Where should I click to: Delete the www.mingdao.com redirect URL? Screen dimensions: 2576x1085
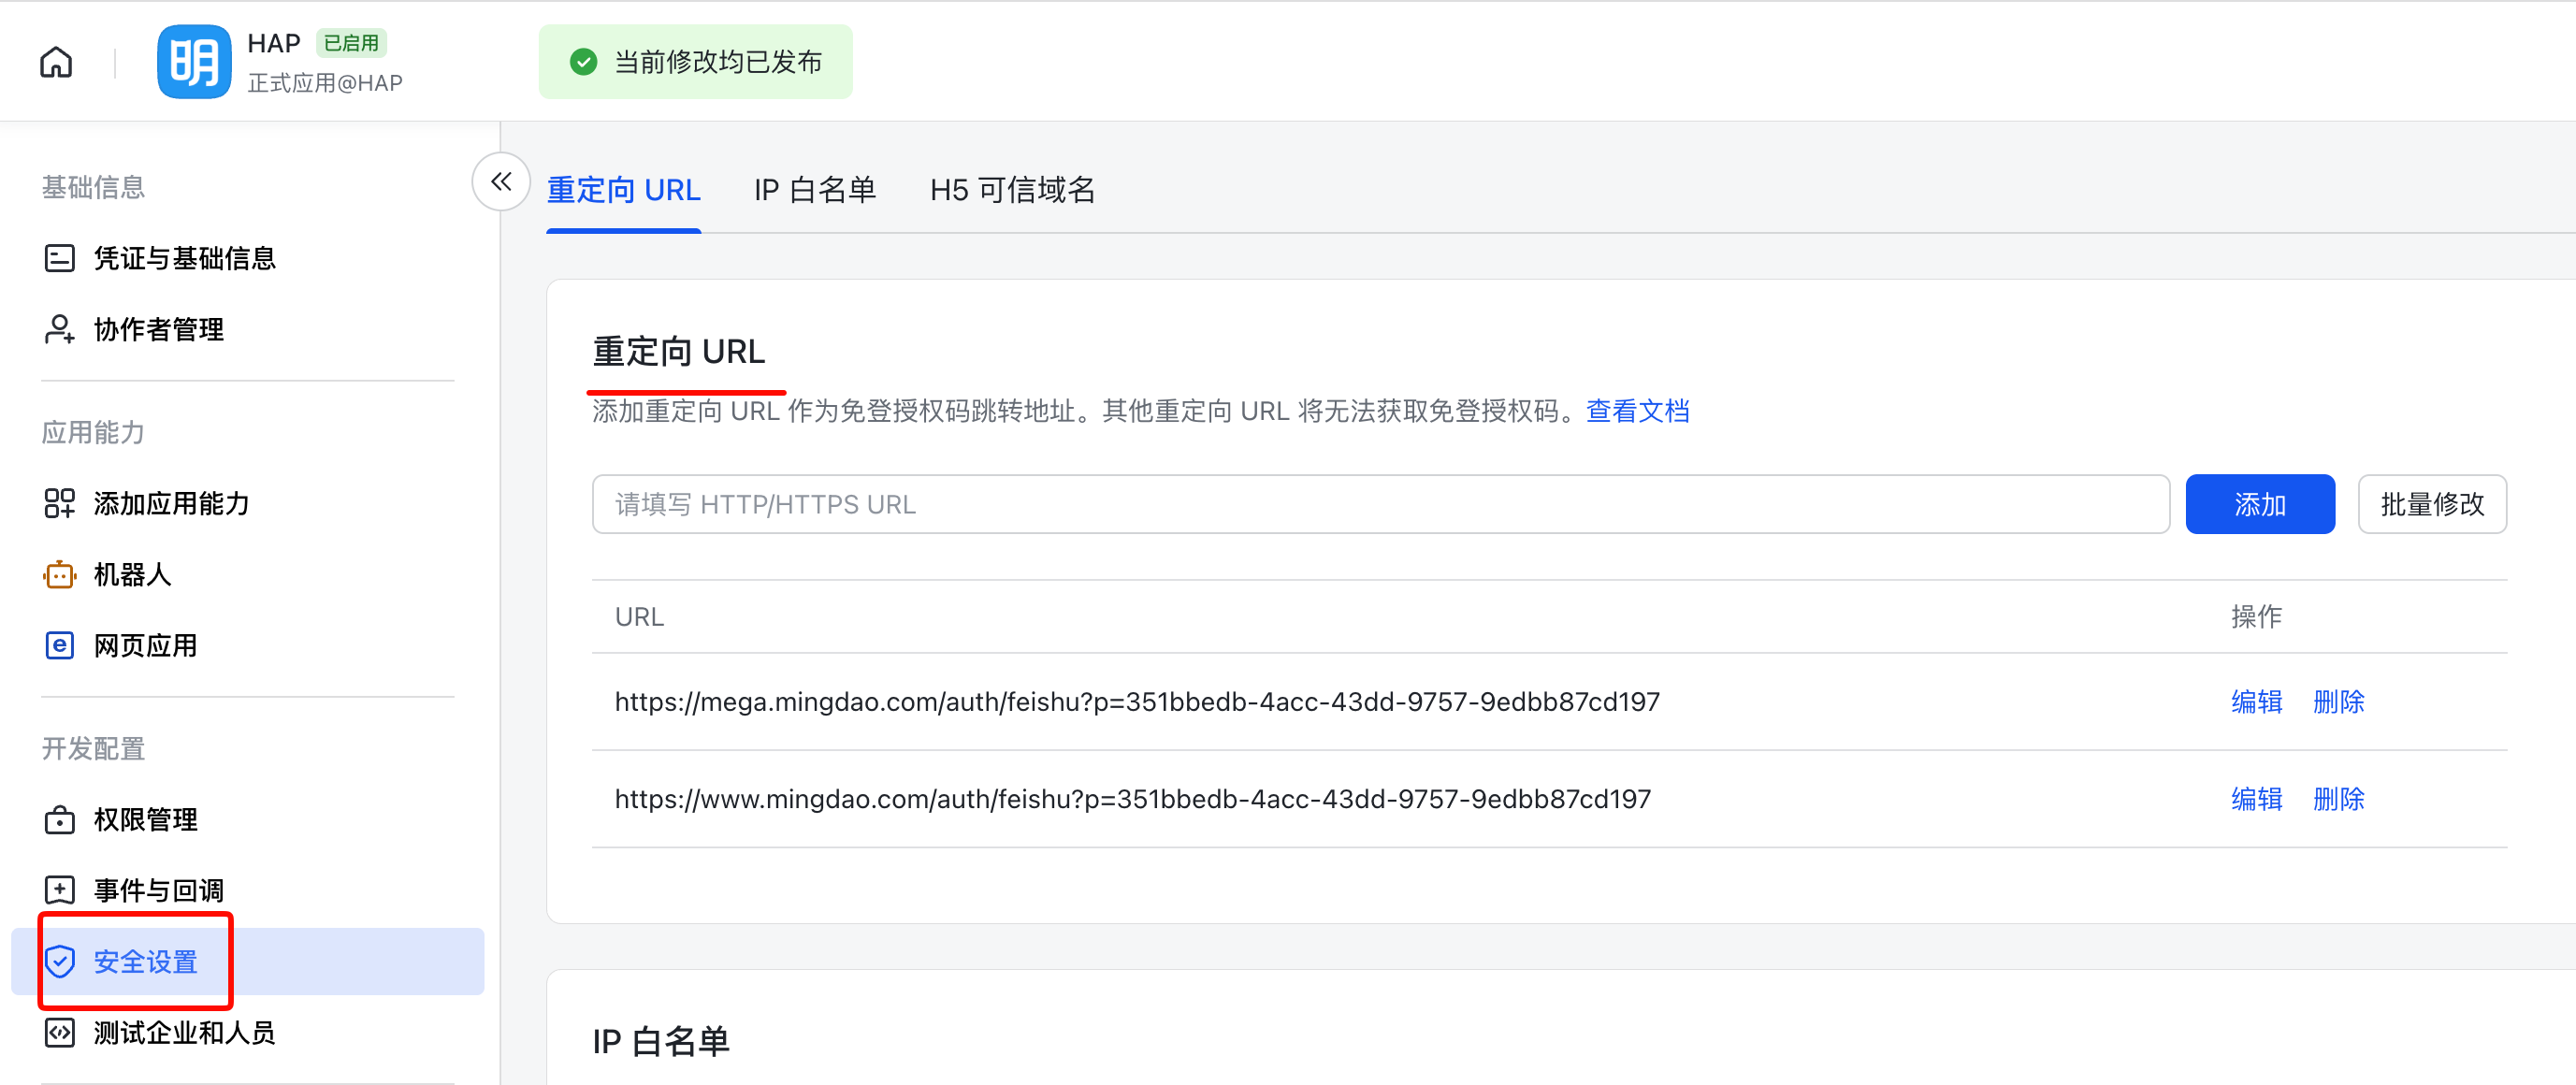2338,799
